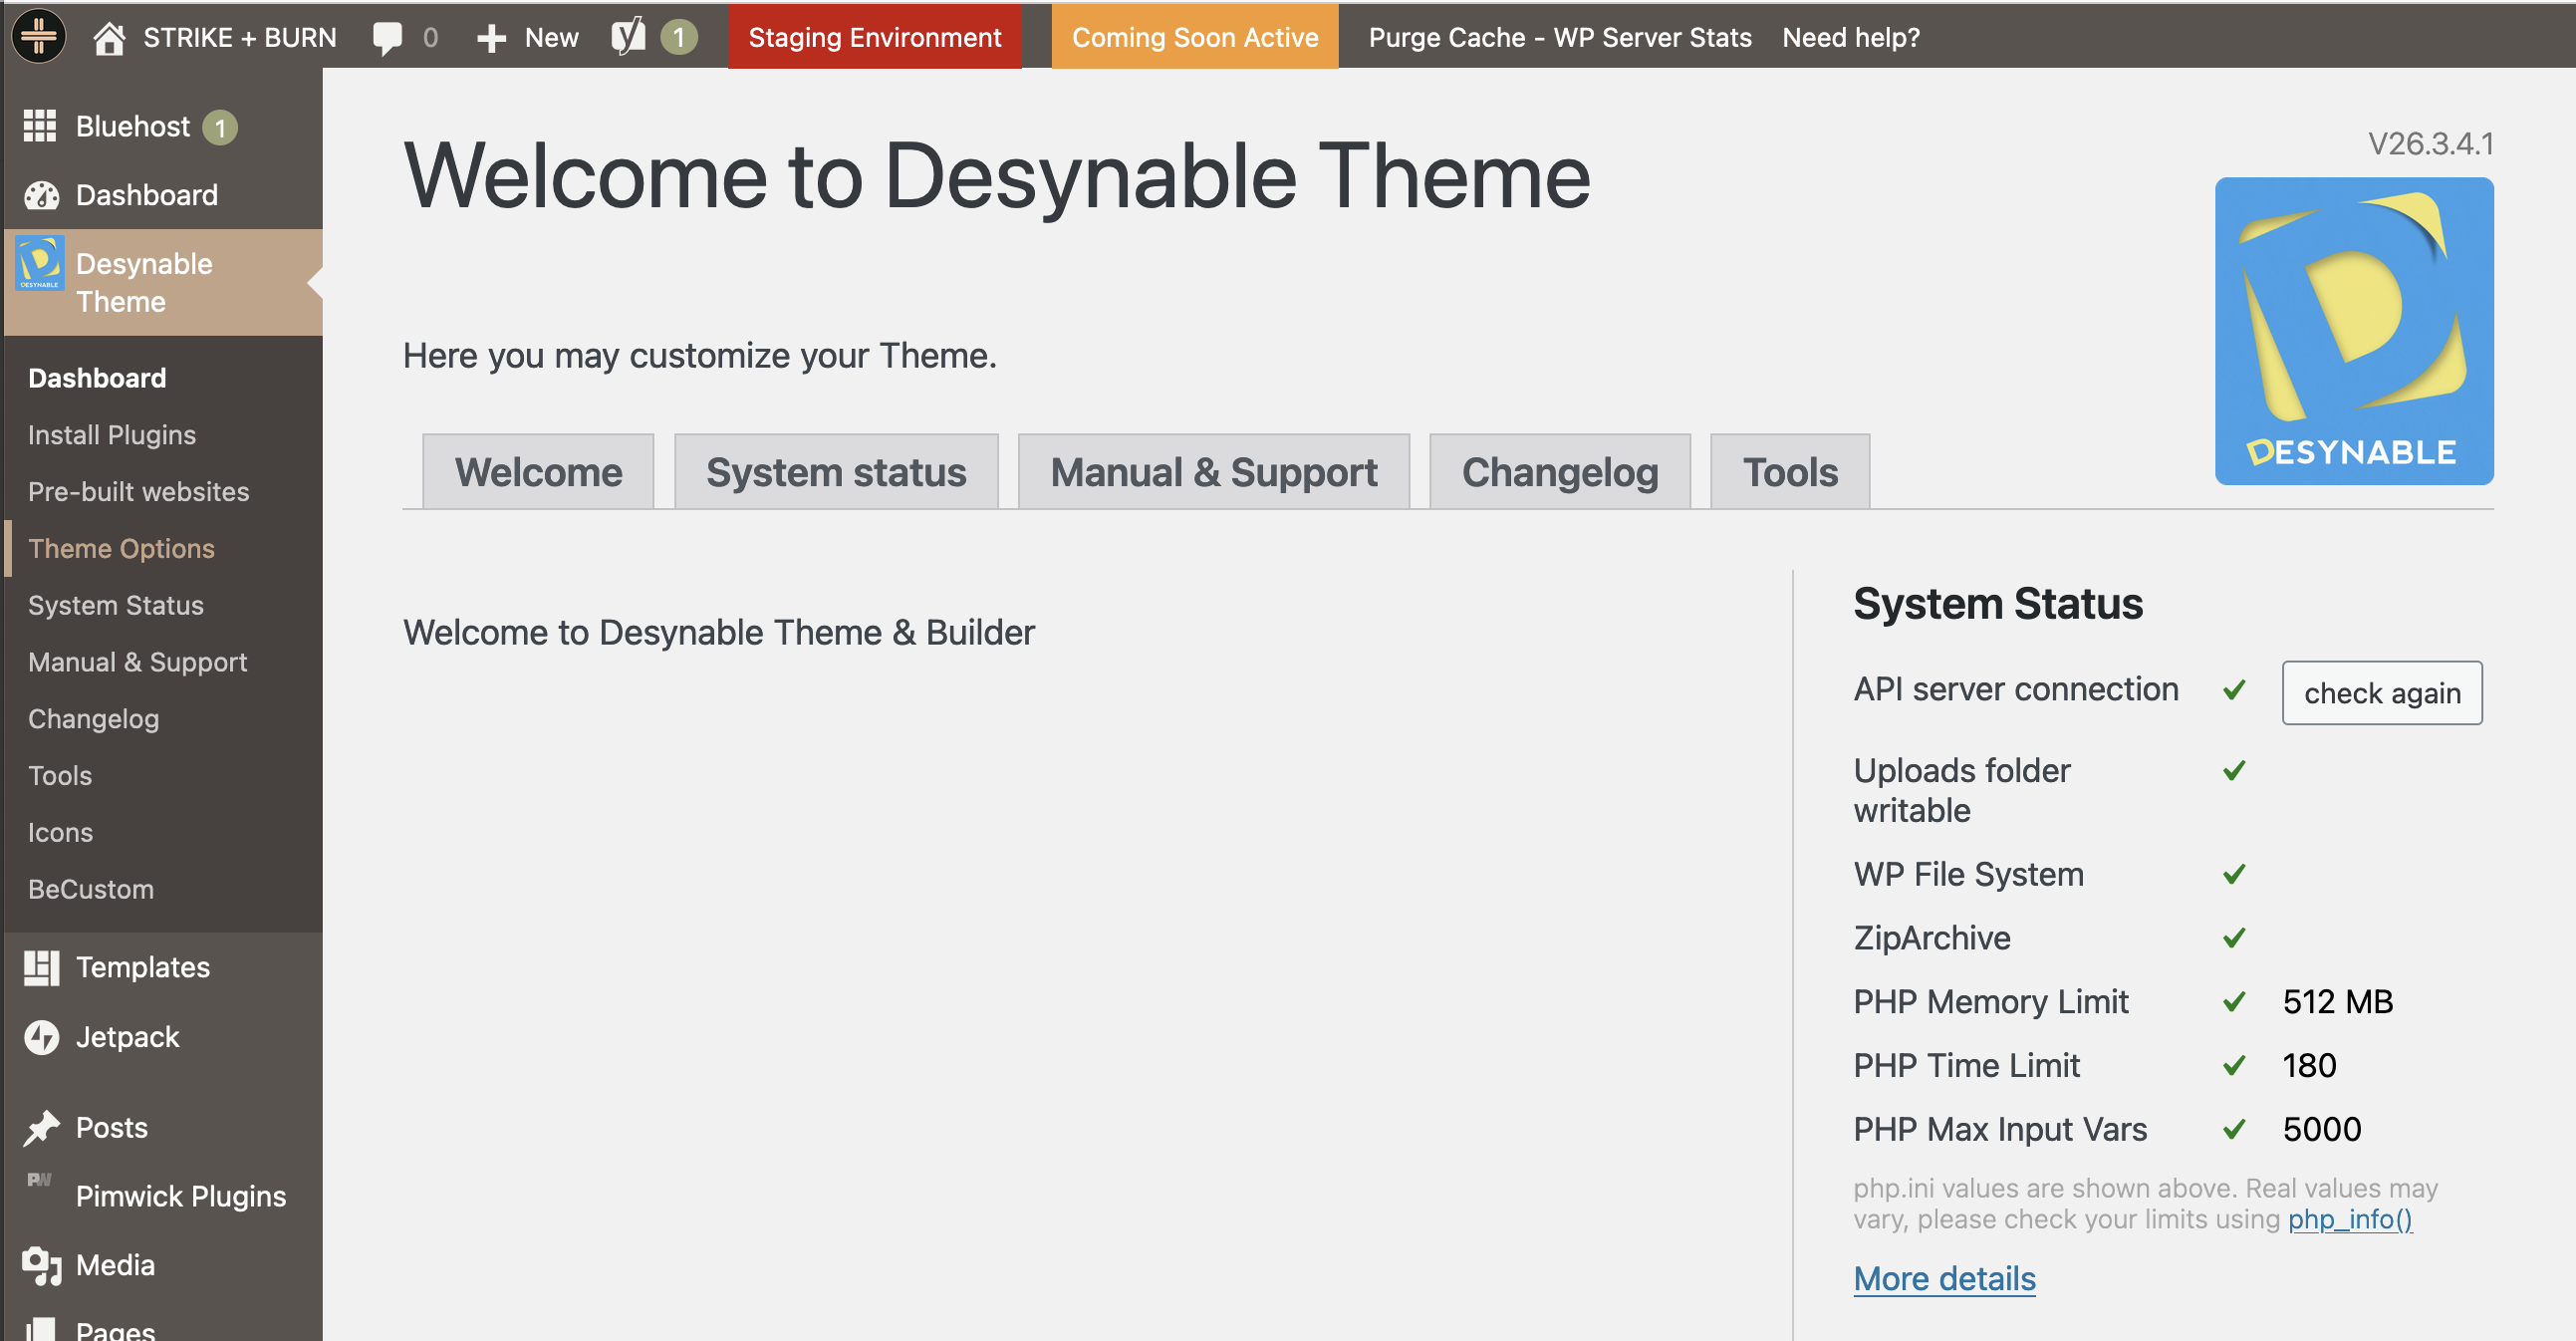This screenshot has width=2576, height=1341.
Task: Open Media sidebar menu
Action: 163,1265
